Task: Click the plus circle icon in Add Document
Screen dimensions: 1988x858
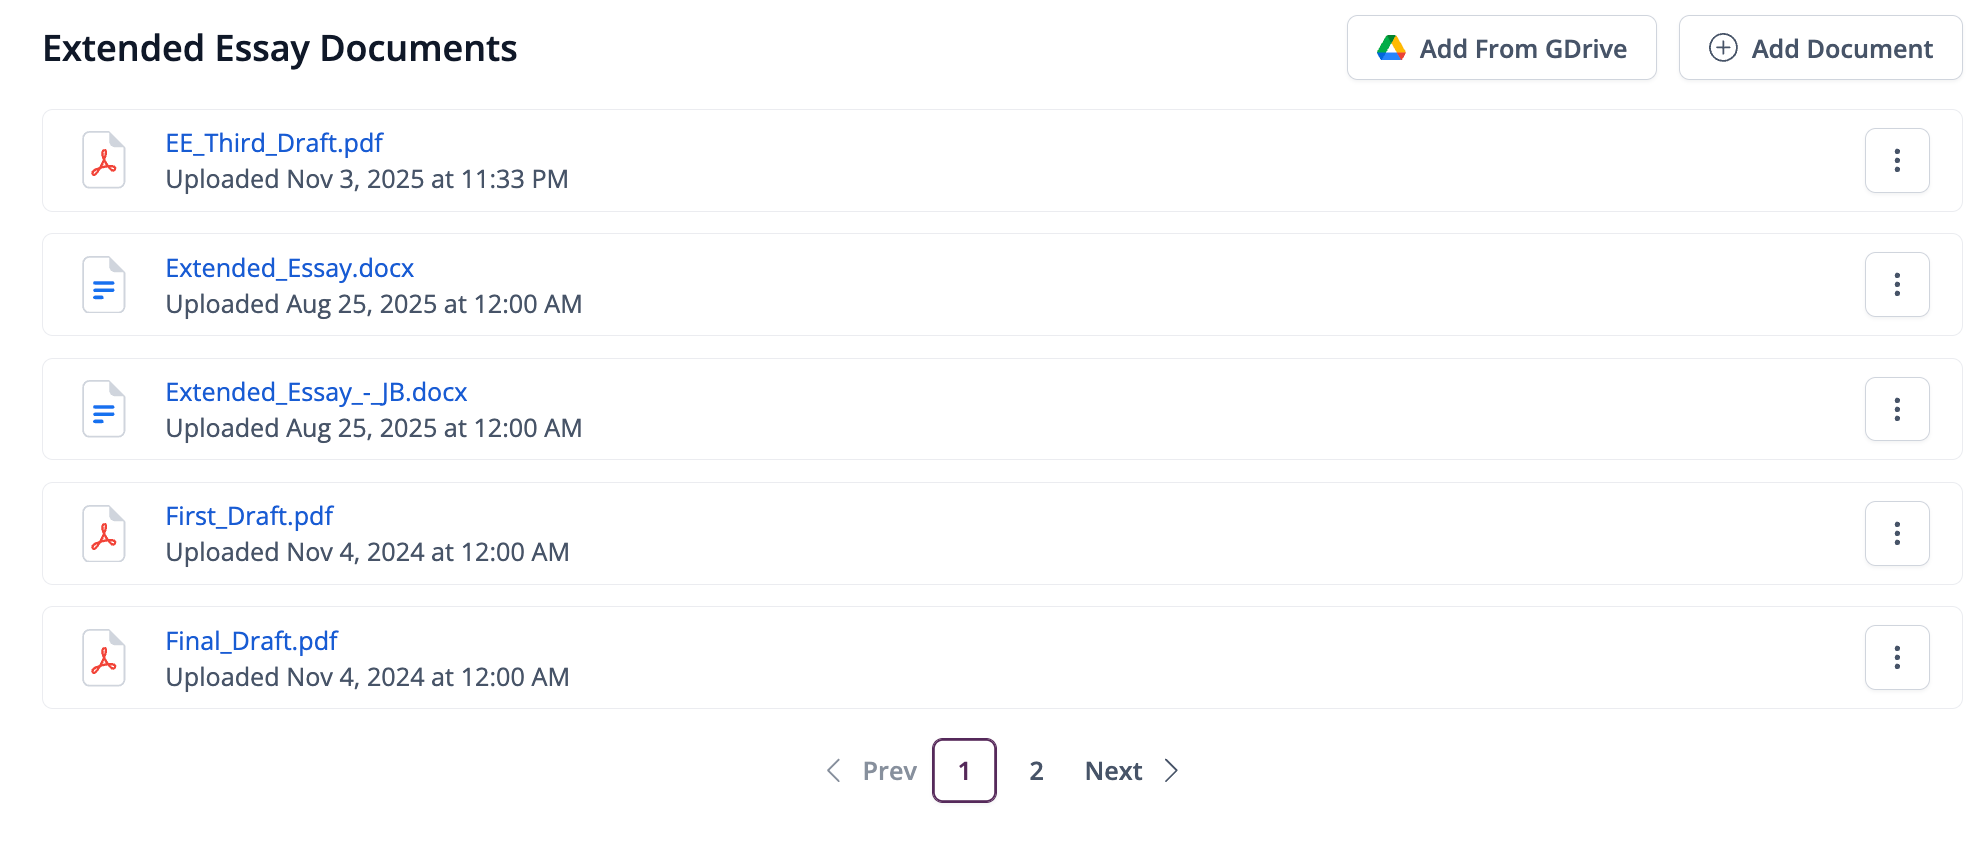Action: point(1723,48)
